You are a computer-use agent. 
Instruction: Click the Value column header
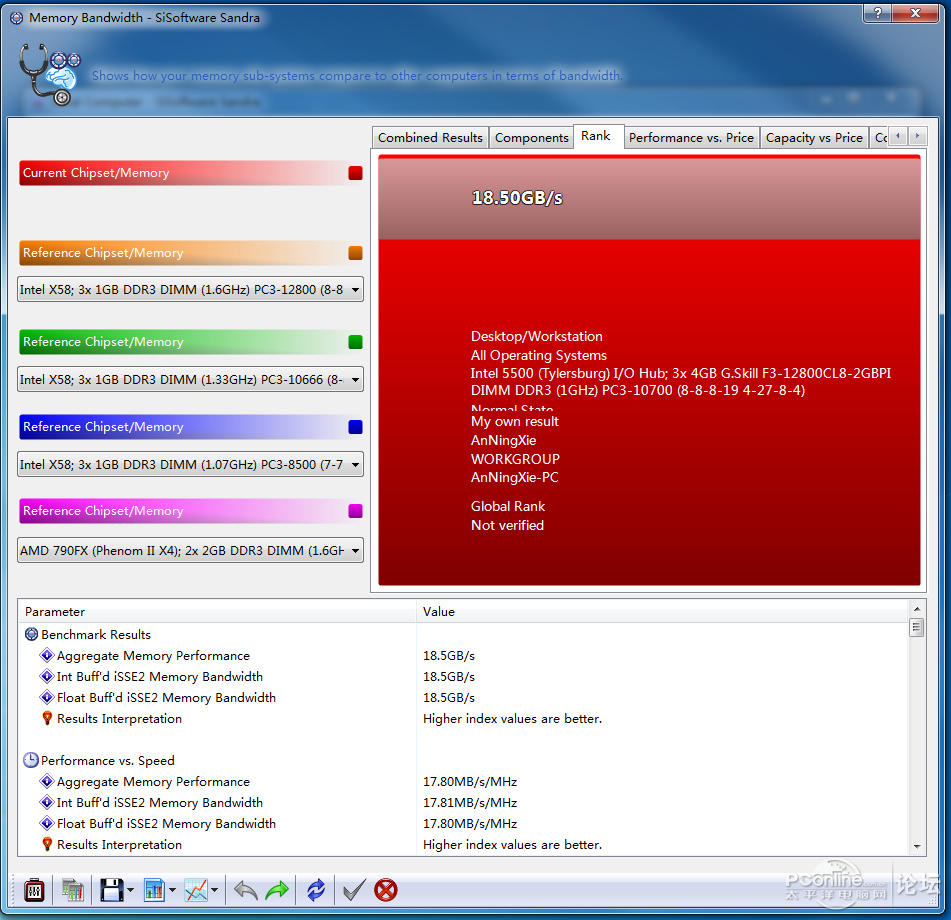(x=662, y=612)
